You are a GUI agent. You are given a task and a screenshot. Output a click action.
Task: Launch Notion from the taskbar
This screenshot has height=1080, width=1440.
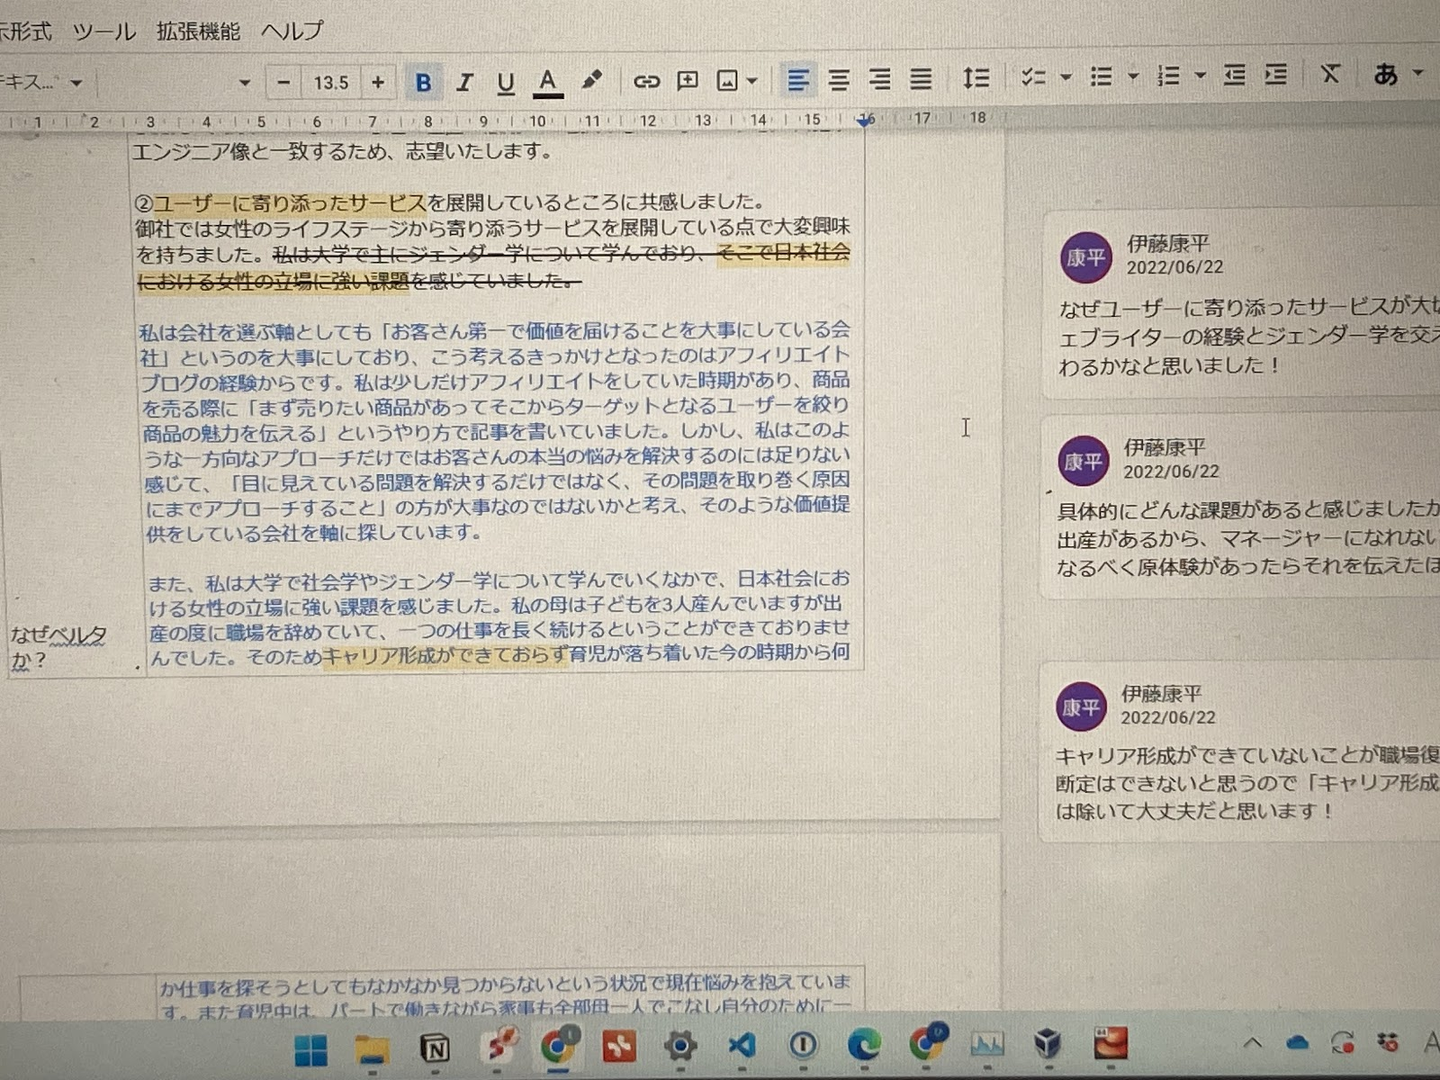435,1049
